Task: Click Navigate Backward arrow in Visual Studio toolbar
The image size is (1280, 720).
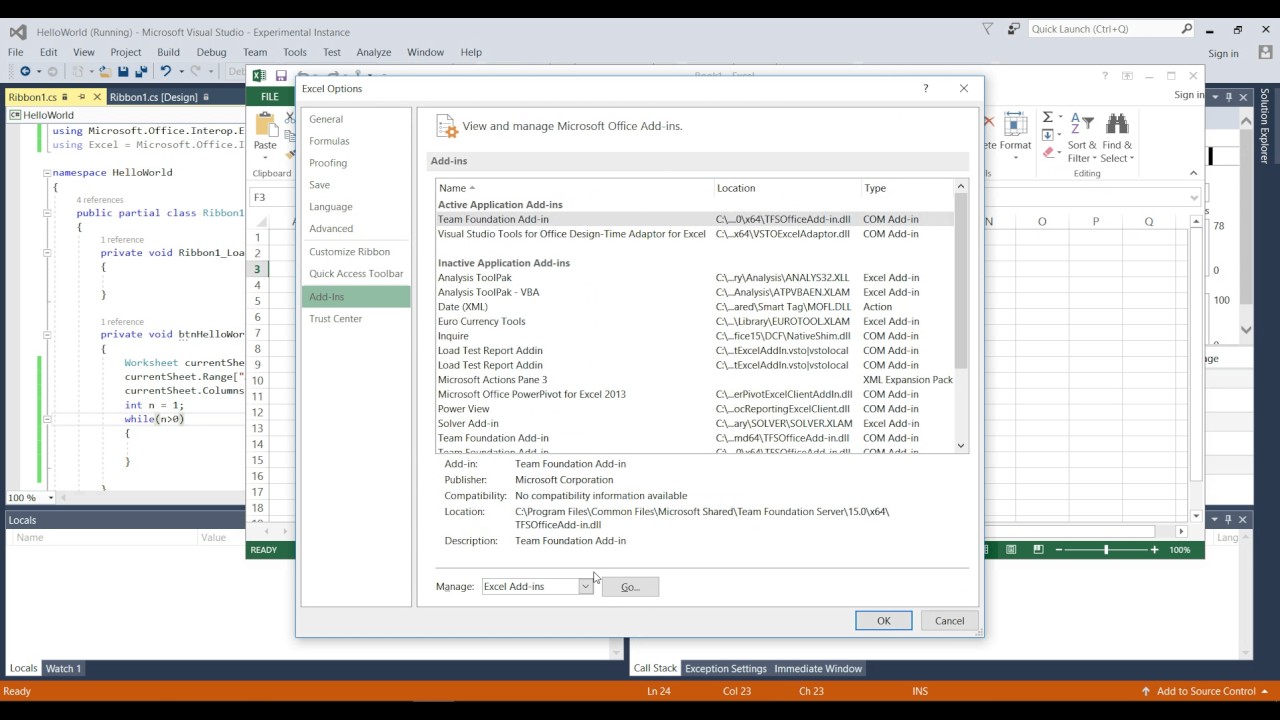Action: tap(25, 71)
